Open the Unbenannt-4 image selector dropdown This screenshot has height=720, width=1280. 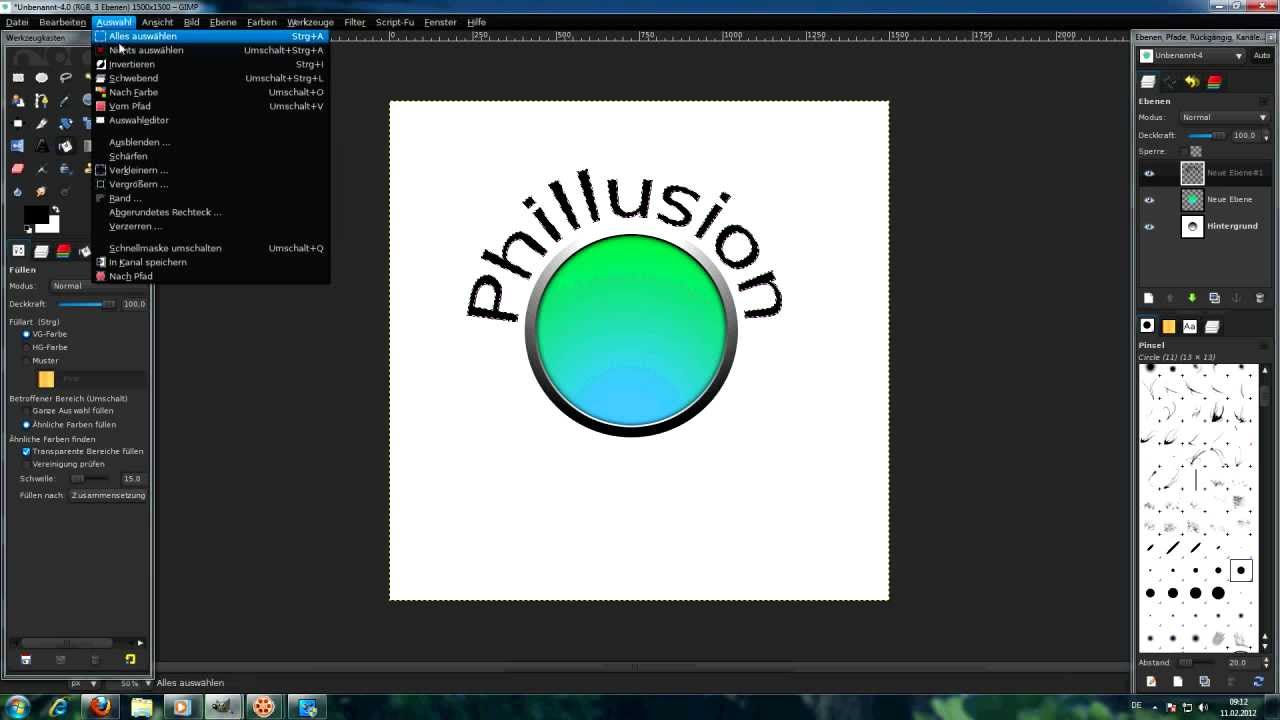(x=1192, y=56)
